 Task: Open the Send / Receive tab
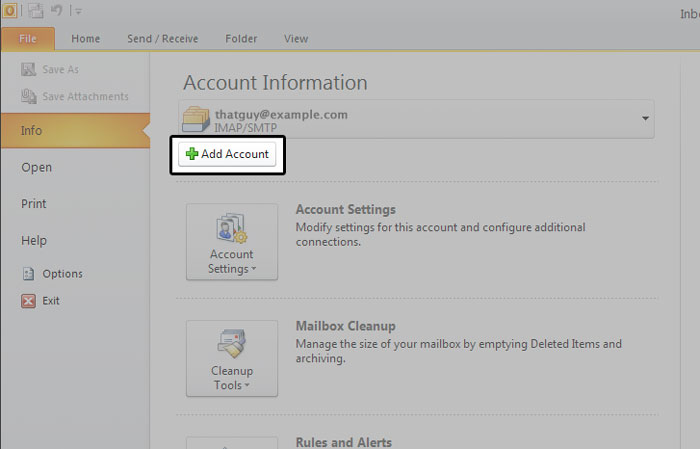click(162, 39)
